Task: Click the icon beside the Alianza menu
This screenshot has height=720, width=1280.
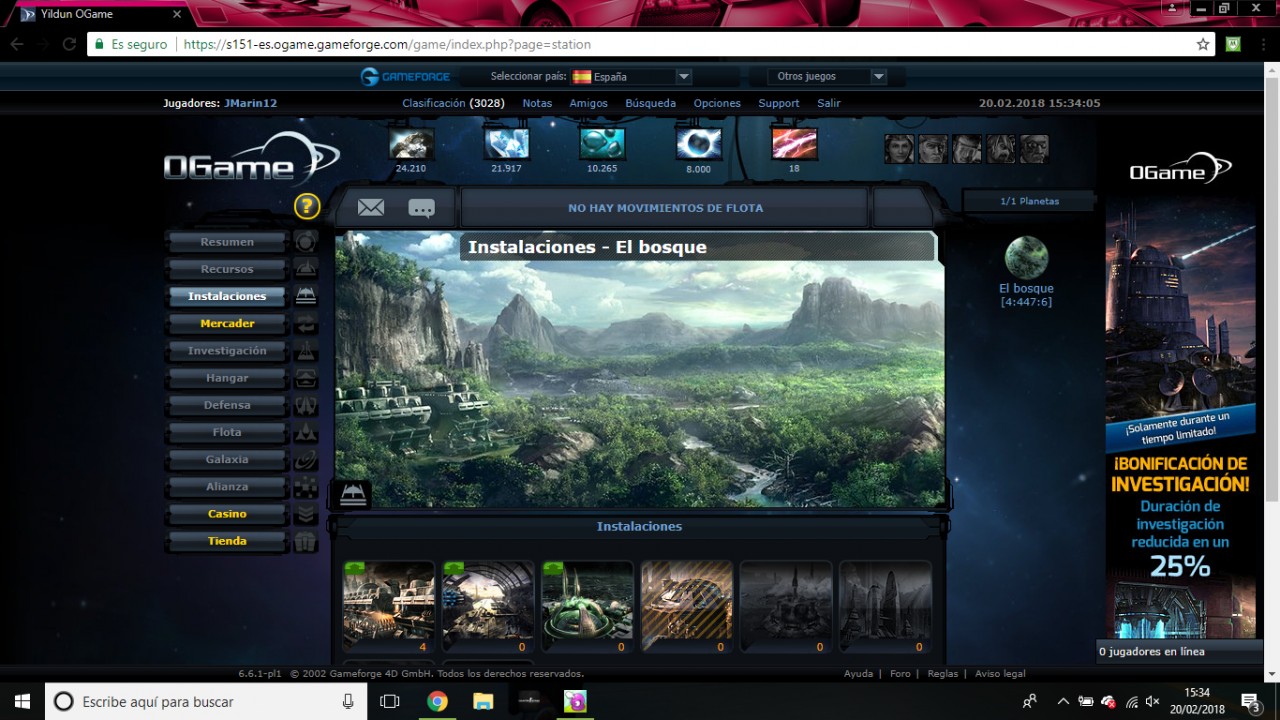Action: point(306,487)
